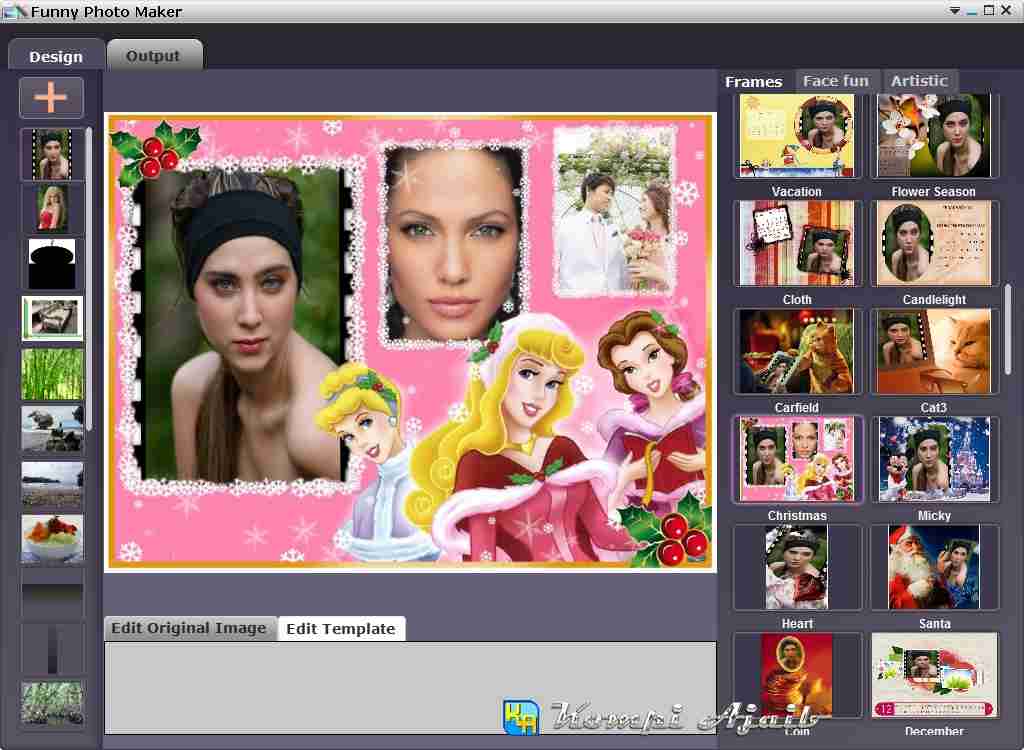
Task: Choose the Vacation frame template
Action: pyautogui.click(x=797, y=136)
